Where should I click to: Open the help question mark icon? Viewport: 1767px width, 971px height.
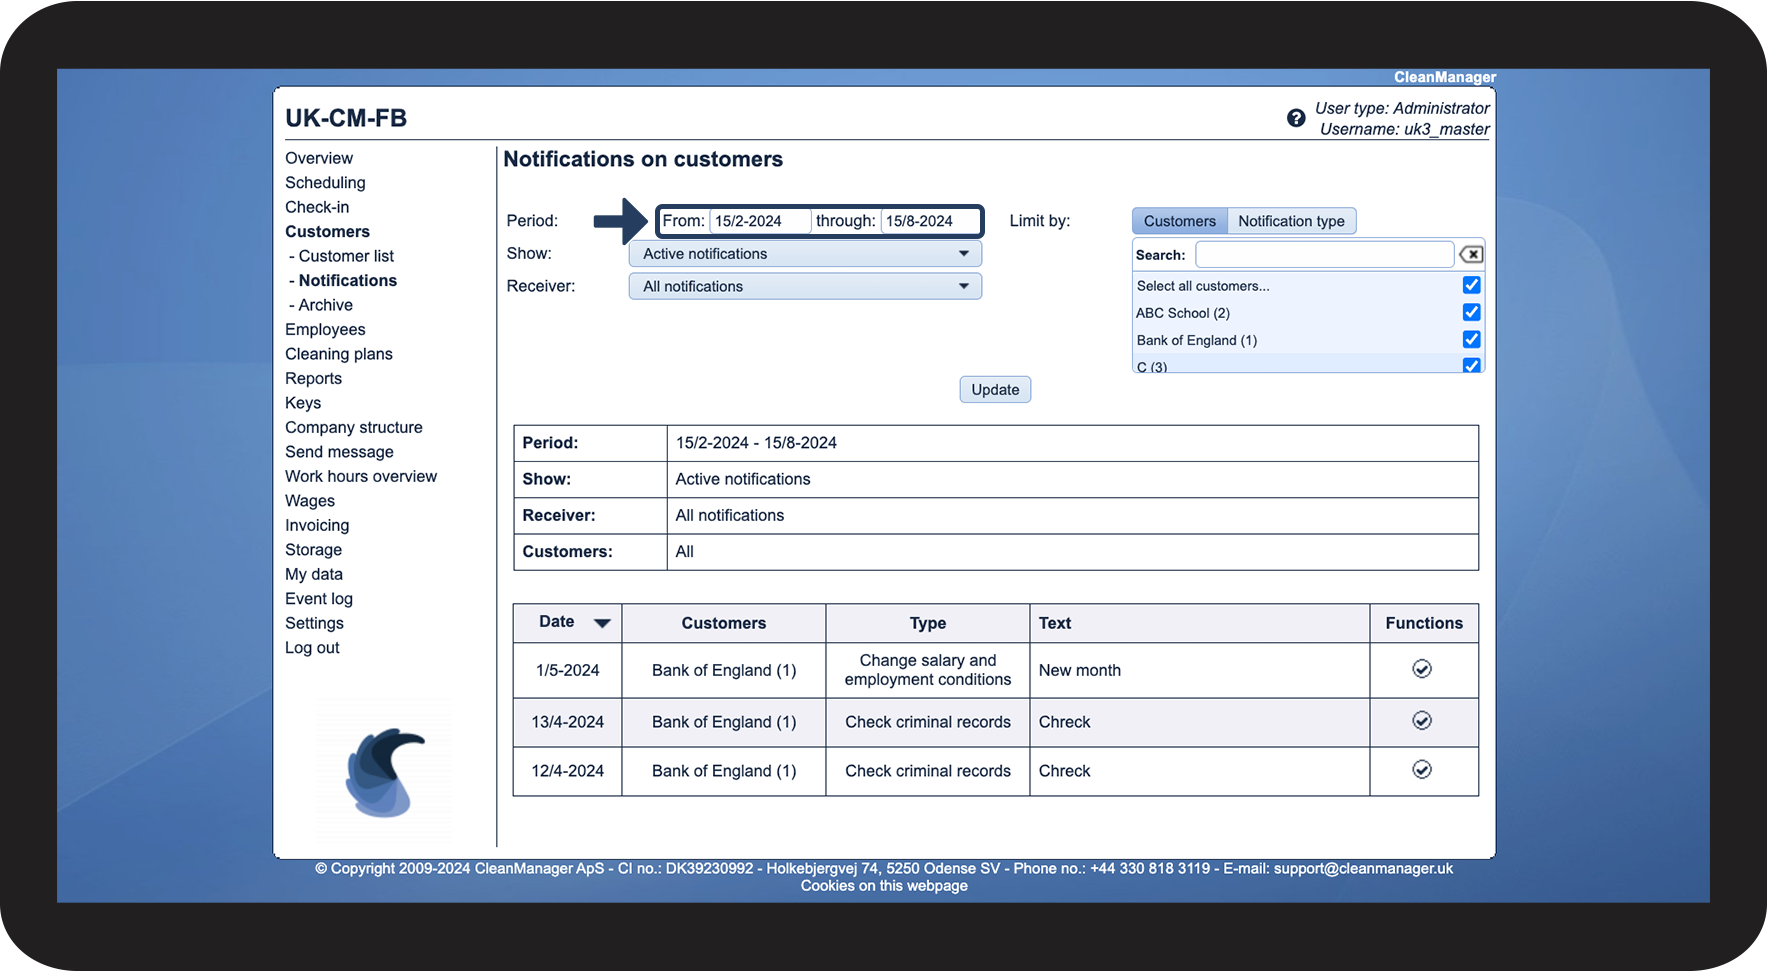point(1295,118)
